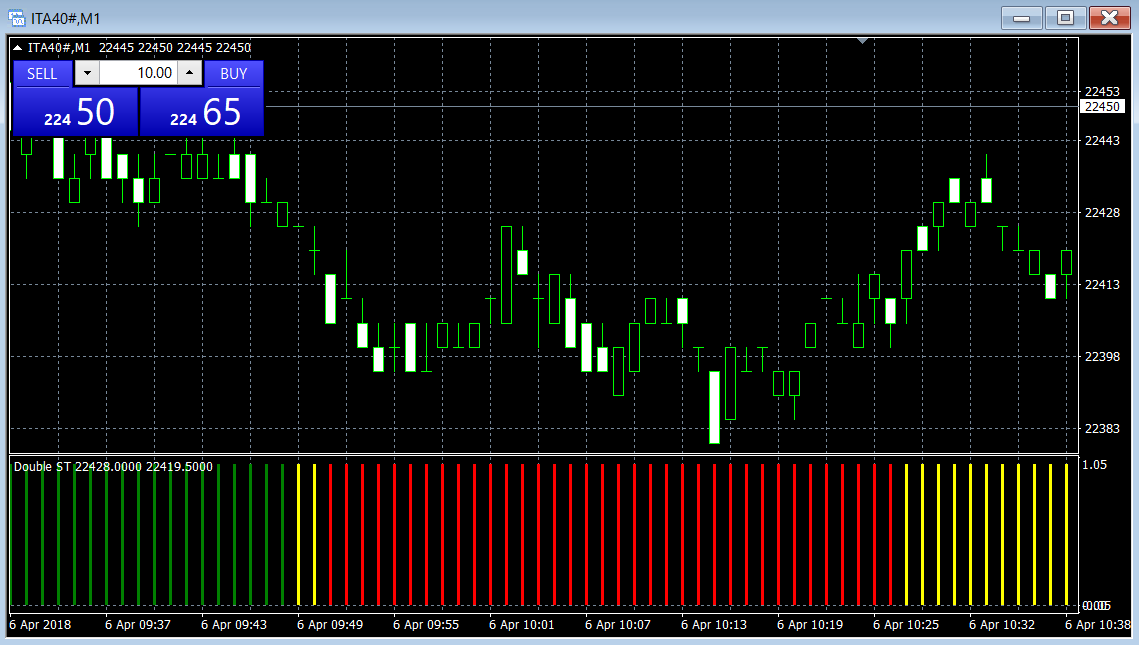Click the buy price 224 65 tile
Image resolution: width=1139 pixels, height=645 pixels.
click(x=201, y=112)
